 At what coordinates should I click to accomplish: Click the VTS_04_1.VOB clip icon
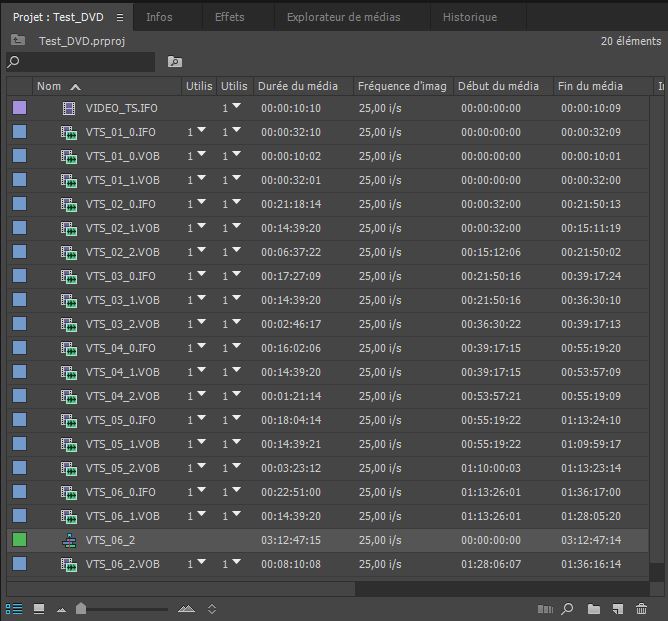pos(69,373)
